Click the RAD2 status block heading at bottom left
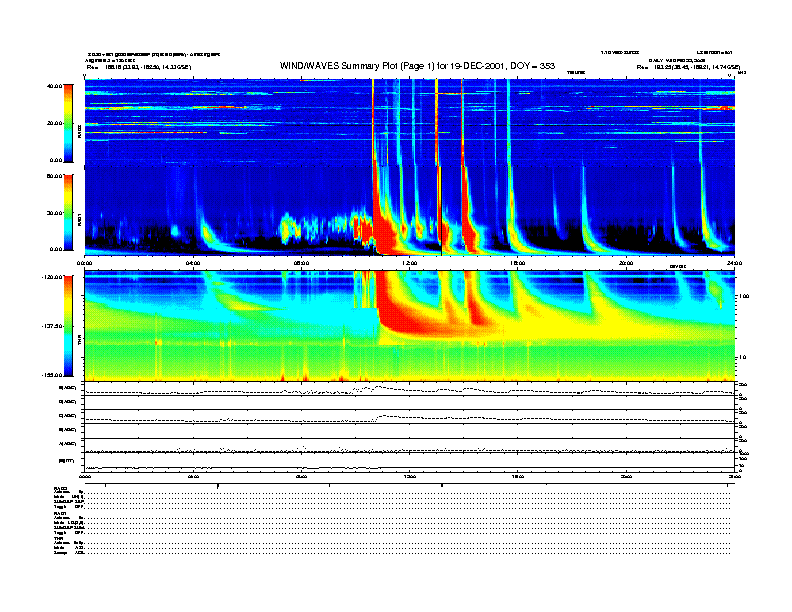 click(61, 487)
